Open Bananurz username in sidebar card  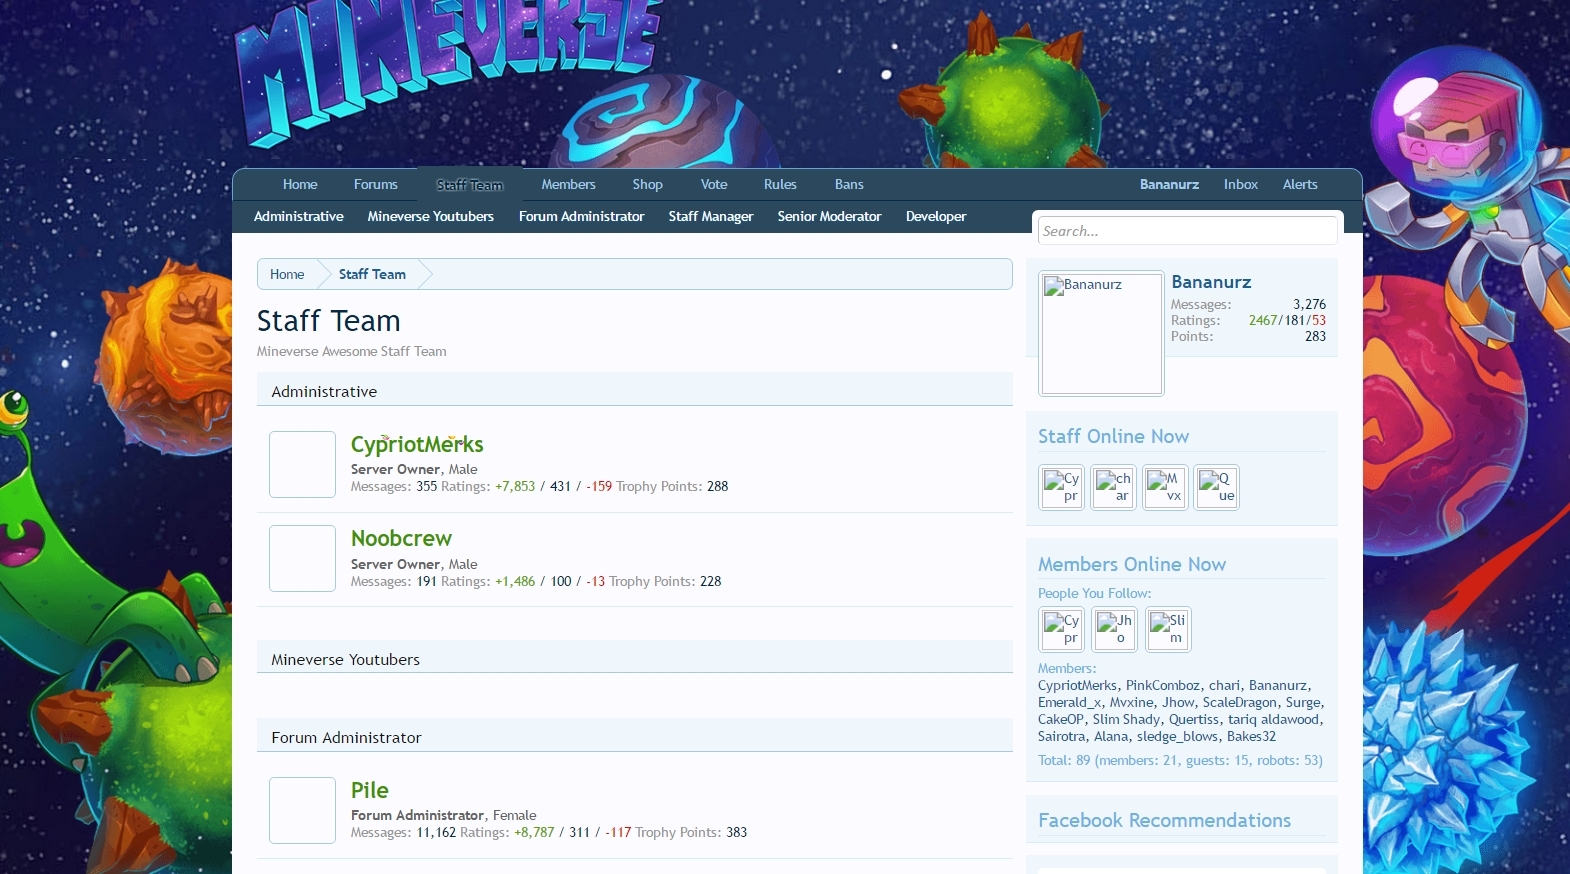pyautogui.click(x=1211, y=282)
